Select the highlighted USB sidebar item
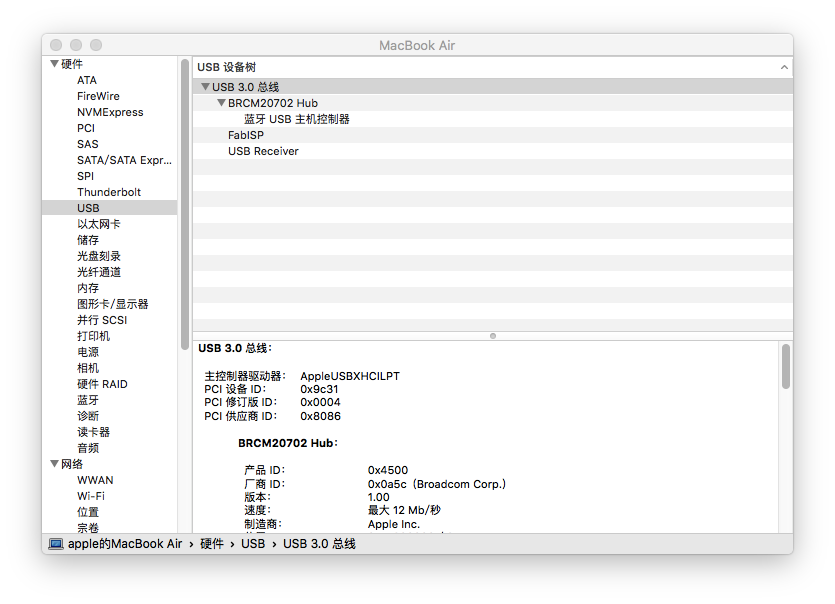 (110, 208)
